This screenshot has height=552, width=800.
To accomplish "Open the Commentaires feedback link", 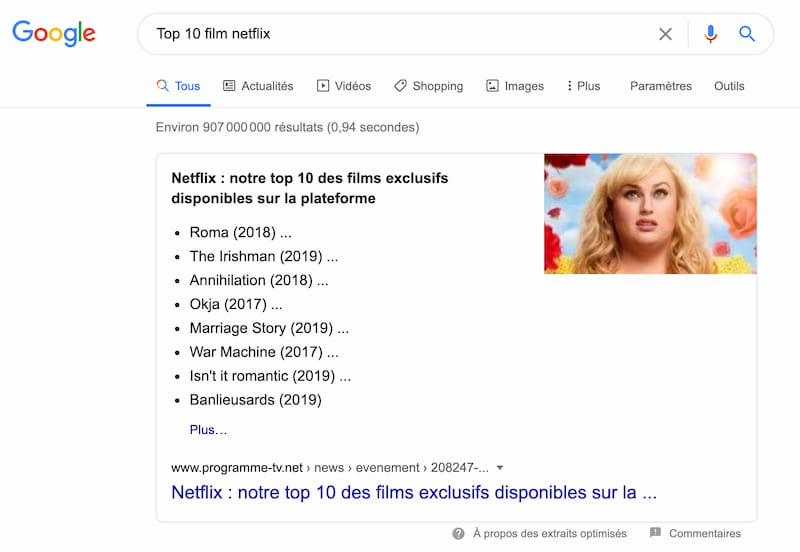I will [x=705, y=534].
